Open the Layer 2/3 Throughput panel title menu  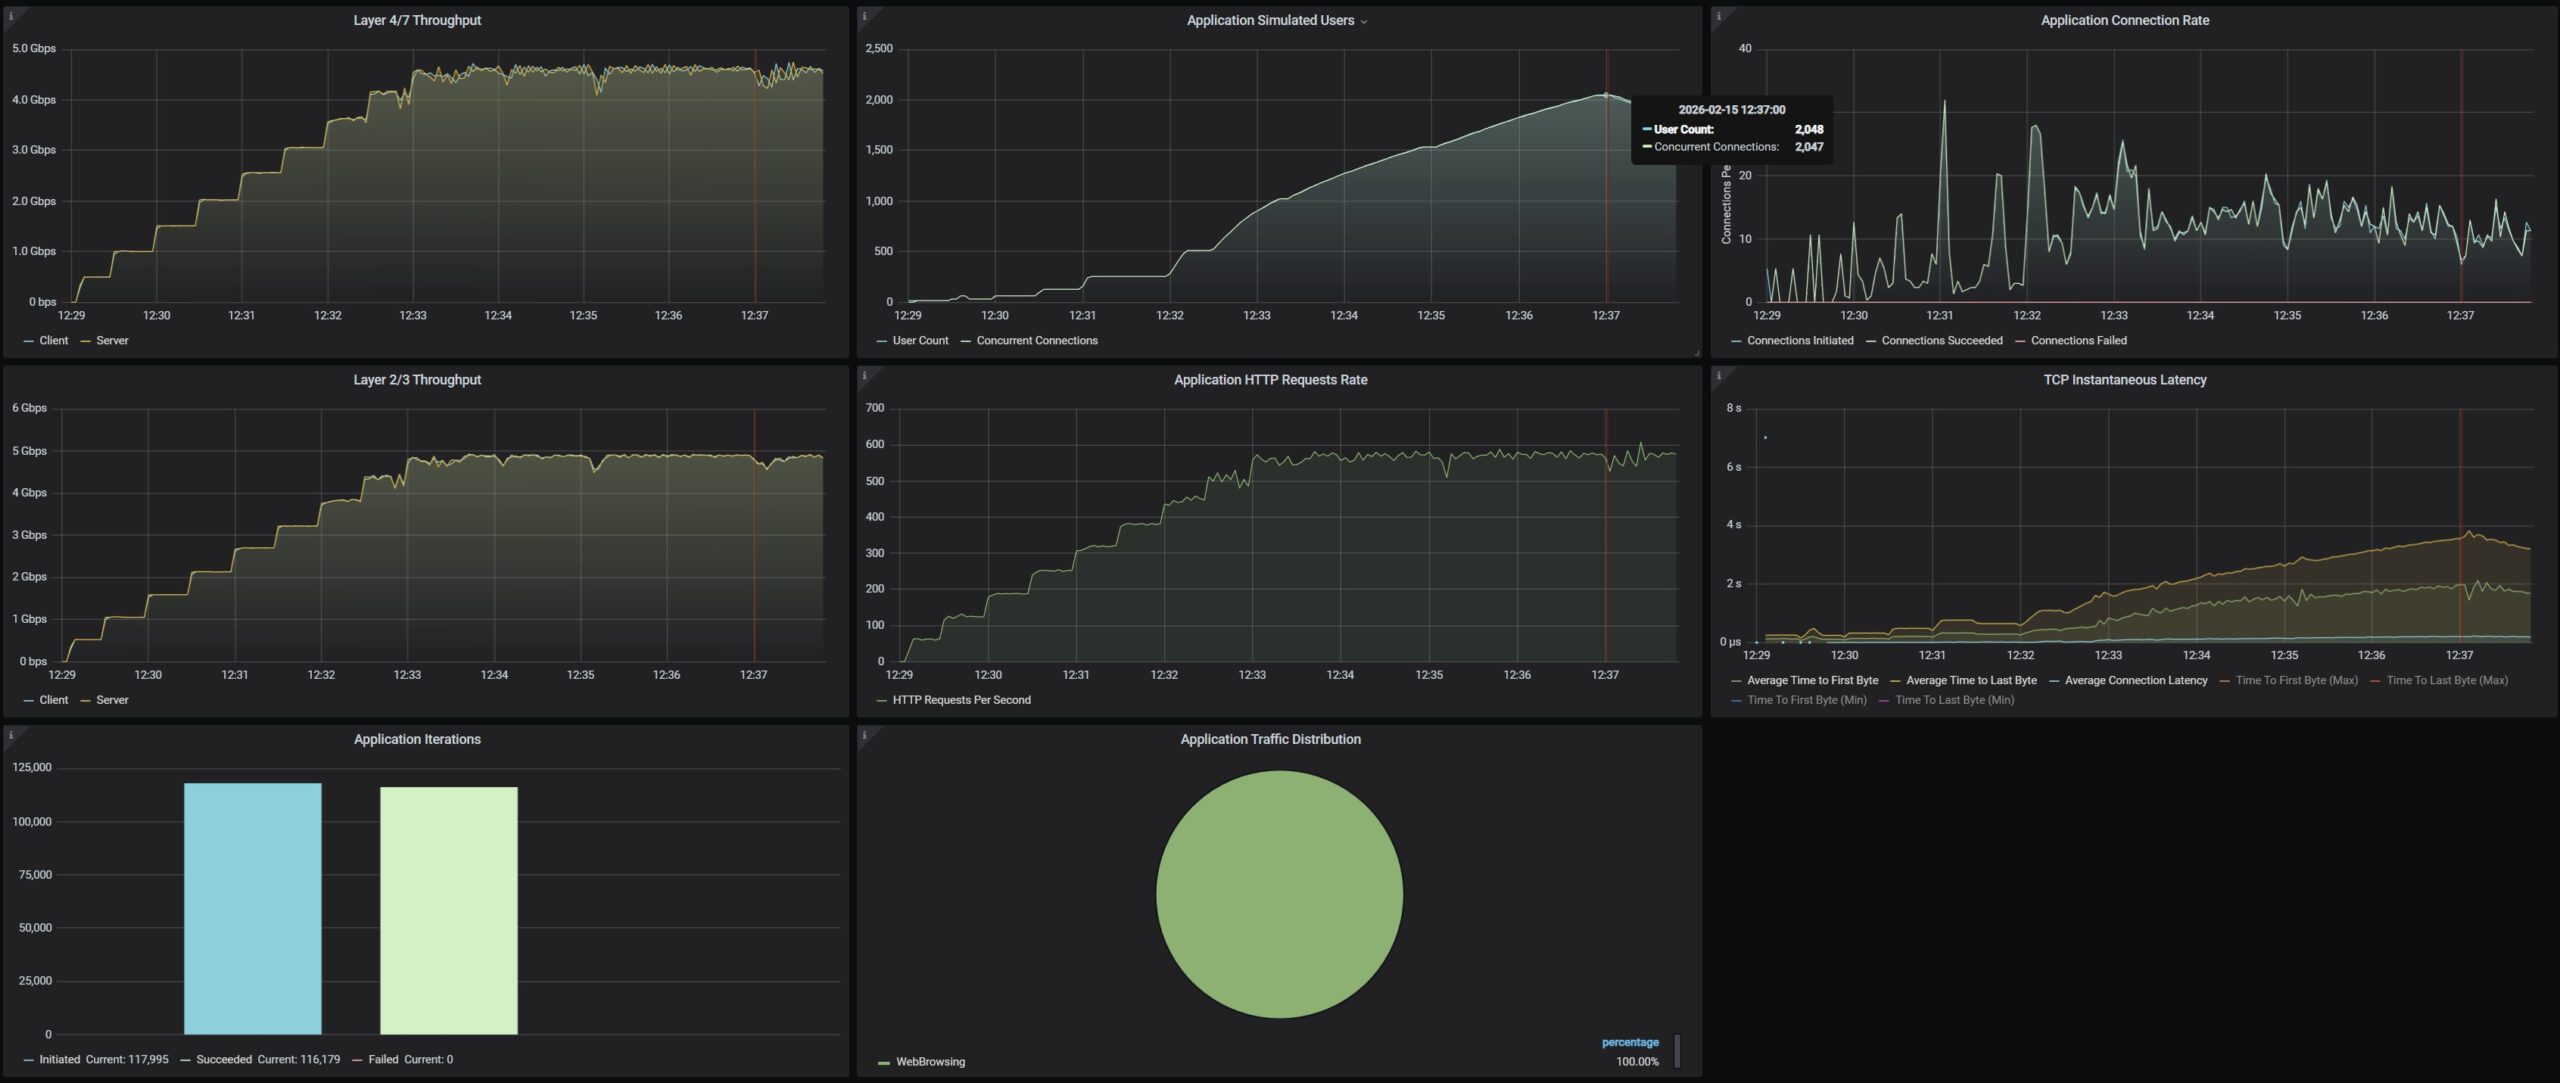click(x=417, y=380)
